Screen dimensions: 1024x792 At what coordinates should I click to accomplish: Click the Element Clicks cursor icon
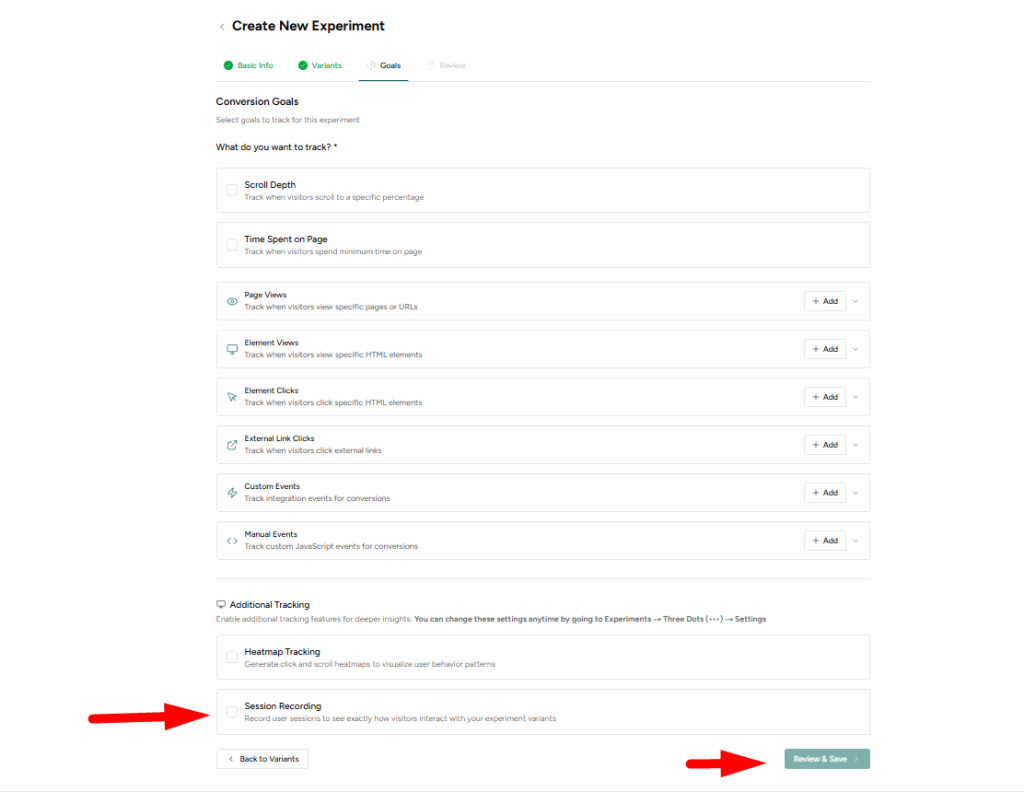(230, 396)
